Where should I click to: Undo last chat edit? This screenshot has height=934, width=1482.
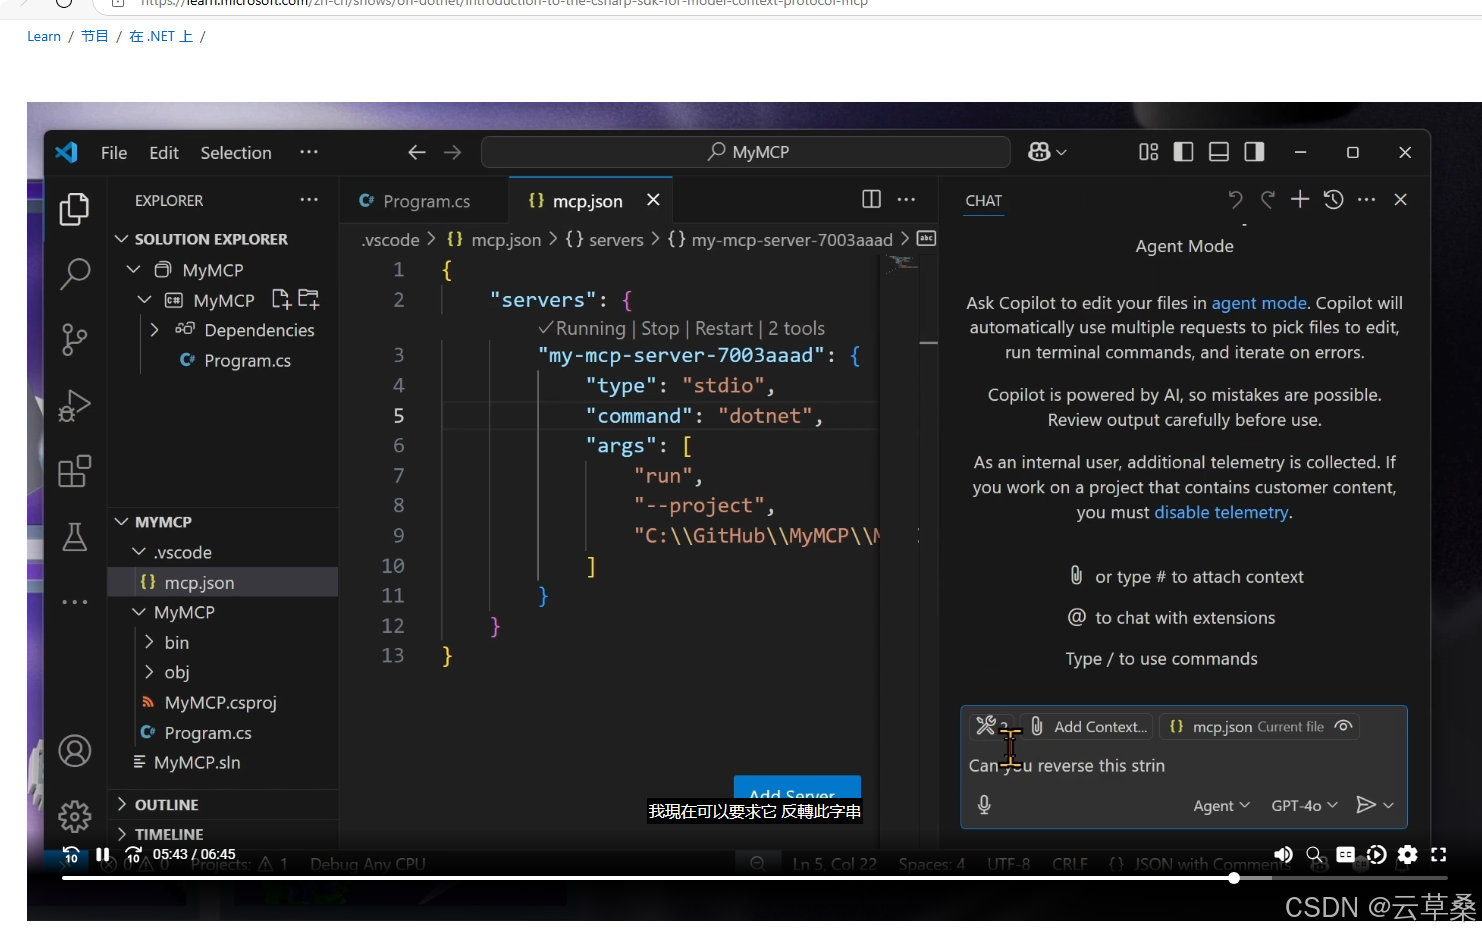(x=1235, y=199)
